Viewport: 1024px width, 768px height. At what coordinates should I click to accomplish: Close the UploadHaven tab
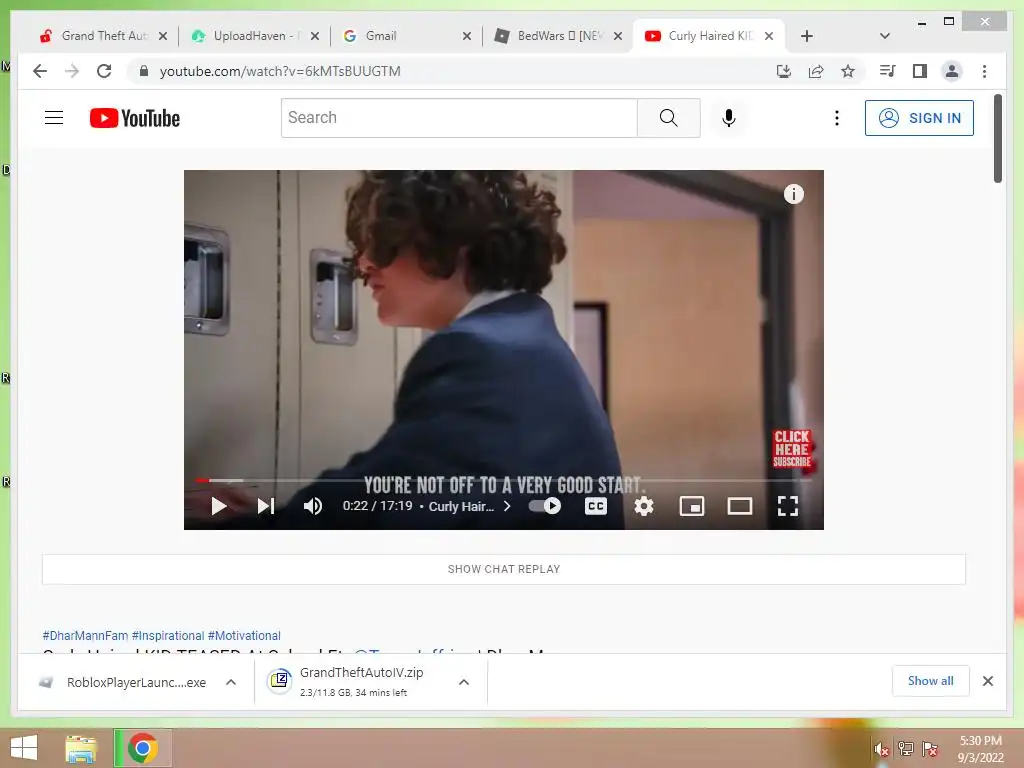[x=315, y=36]
